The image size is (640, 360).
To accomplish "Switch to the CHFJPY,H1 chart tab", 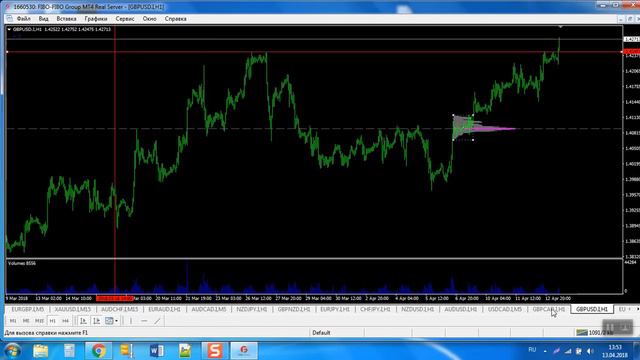I will tap(375, 309).
